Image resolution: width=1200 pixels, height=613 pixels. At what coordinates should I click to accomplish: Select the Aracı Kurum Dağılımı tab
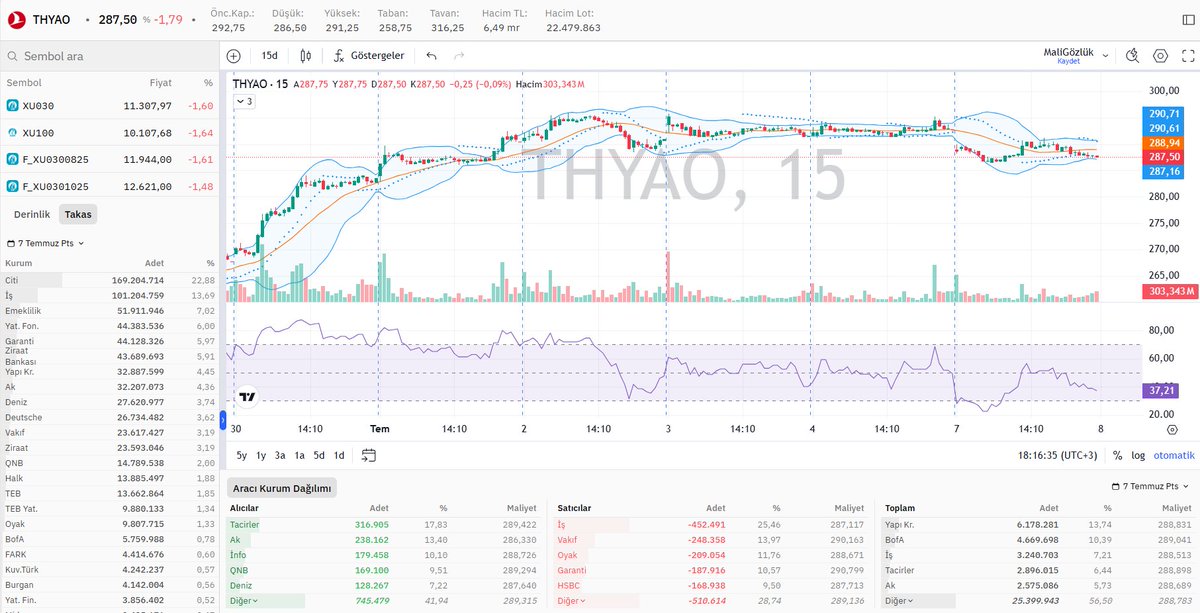[x=282, y=488]
